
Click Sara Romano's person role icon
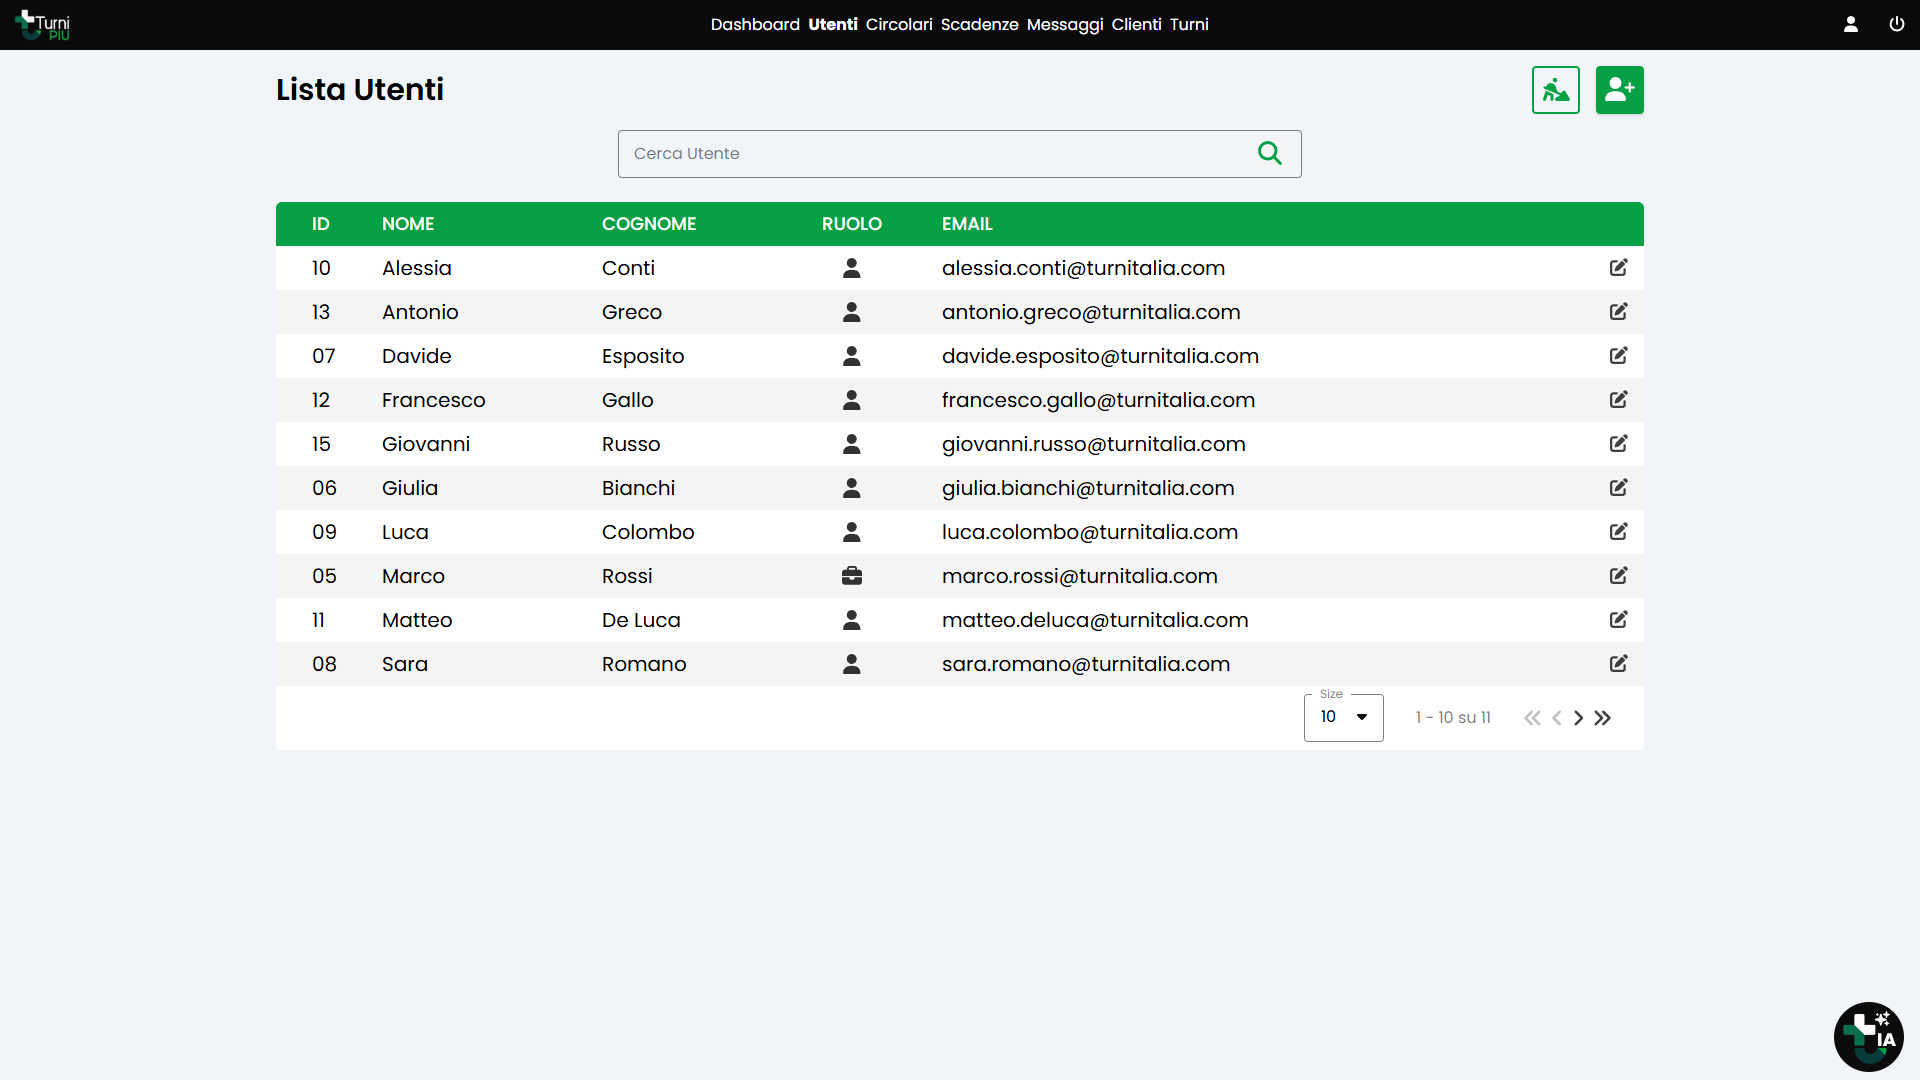(852, 664)
